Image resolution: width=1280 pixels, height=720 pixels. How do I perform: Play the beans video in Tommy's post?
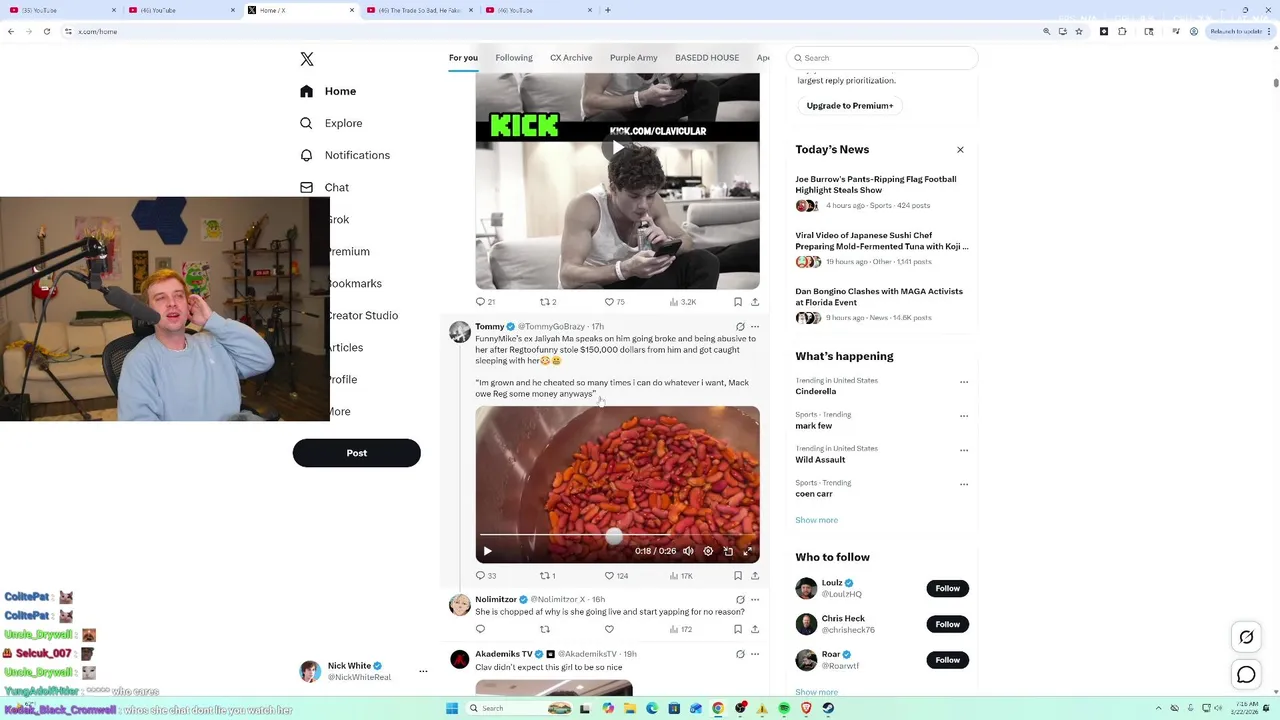(487, 551)
